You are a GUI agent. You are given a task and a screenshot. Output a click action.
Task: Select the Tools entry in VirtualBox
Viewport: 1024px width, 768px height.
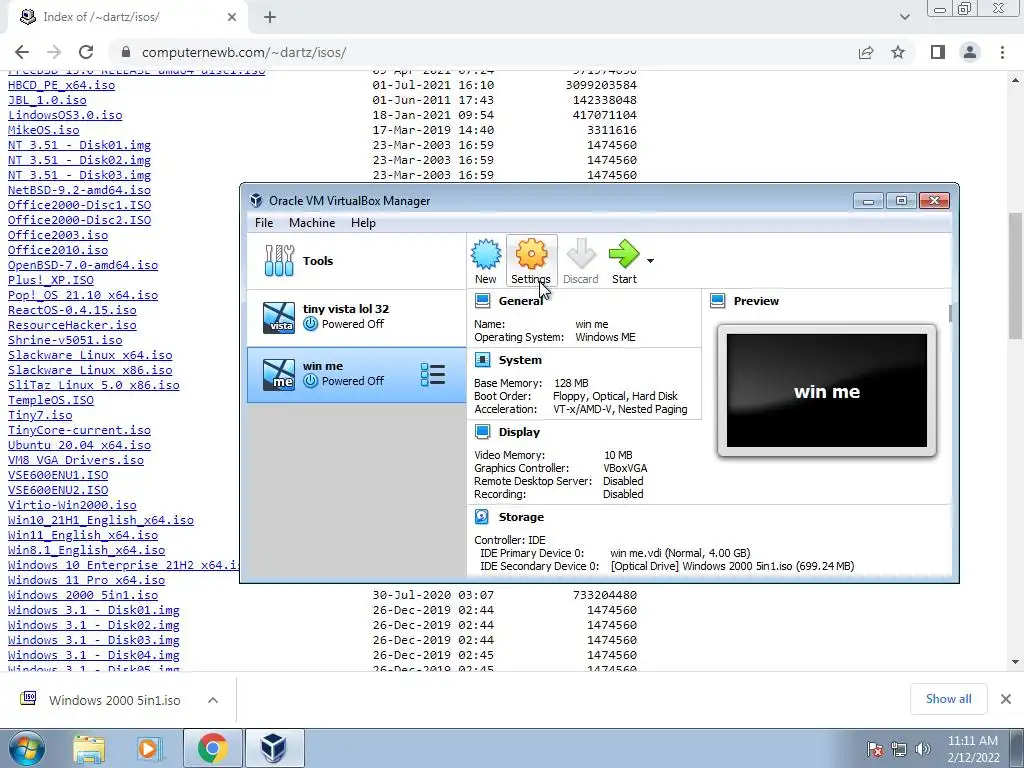tap(357, 261)
